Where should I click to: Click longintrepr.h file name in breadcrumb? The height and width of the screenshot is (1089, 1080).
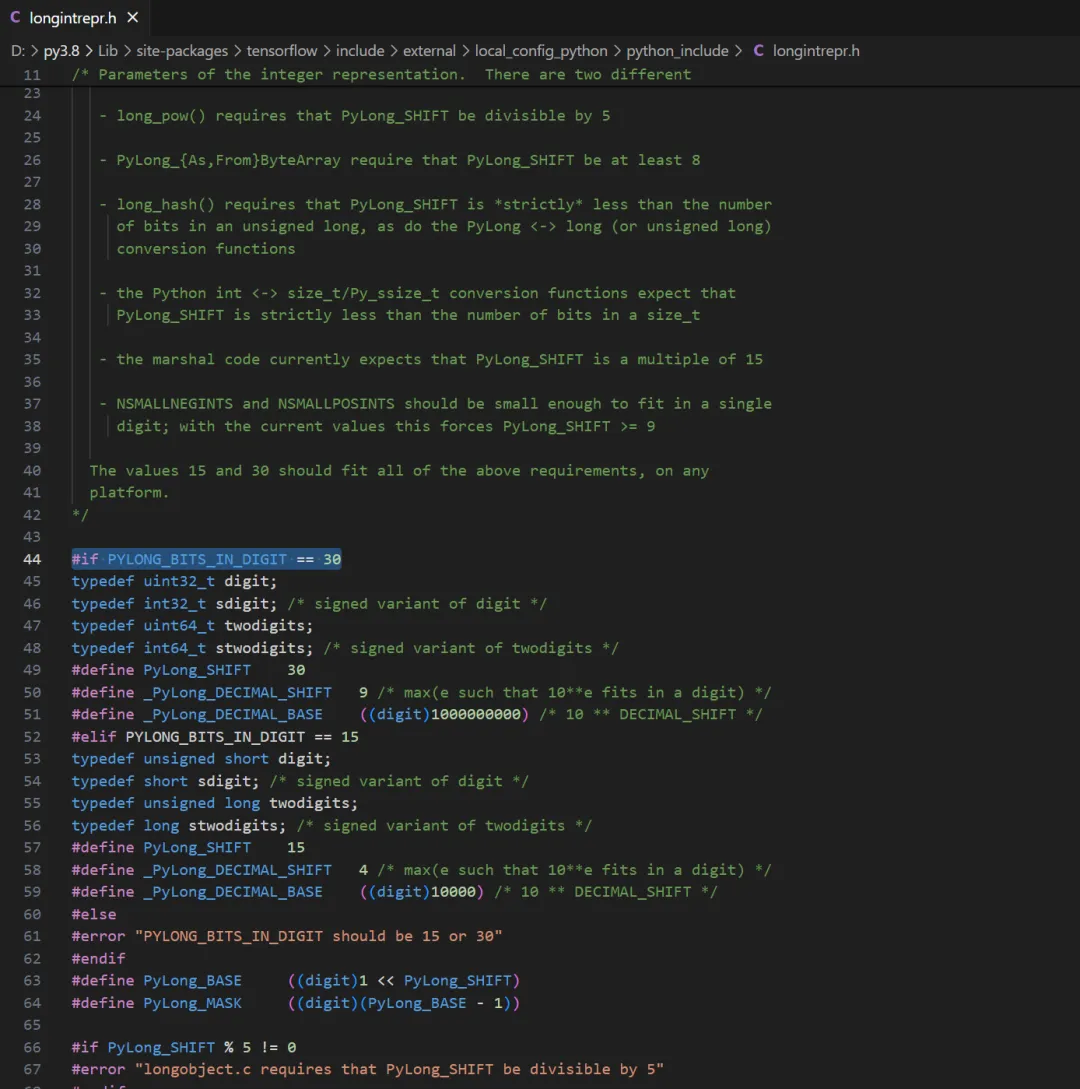point(816,51)
